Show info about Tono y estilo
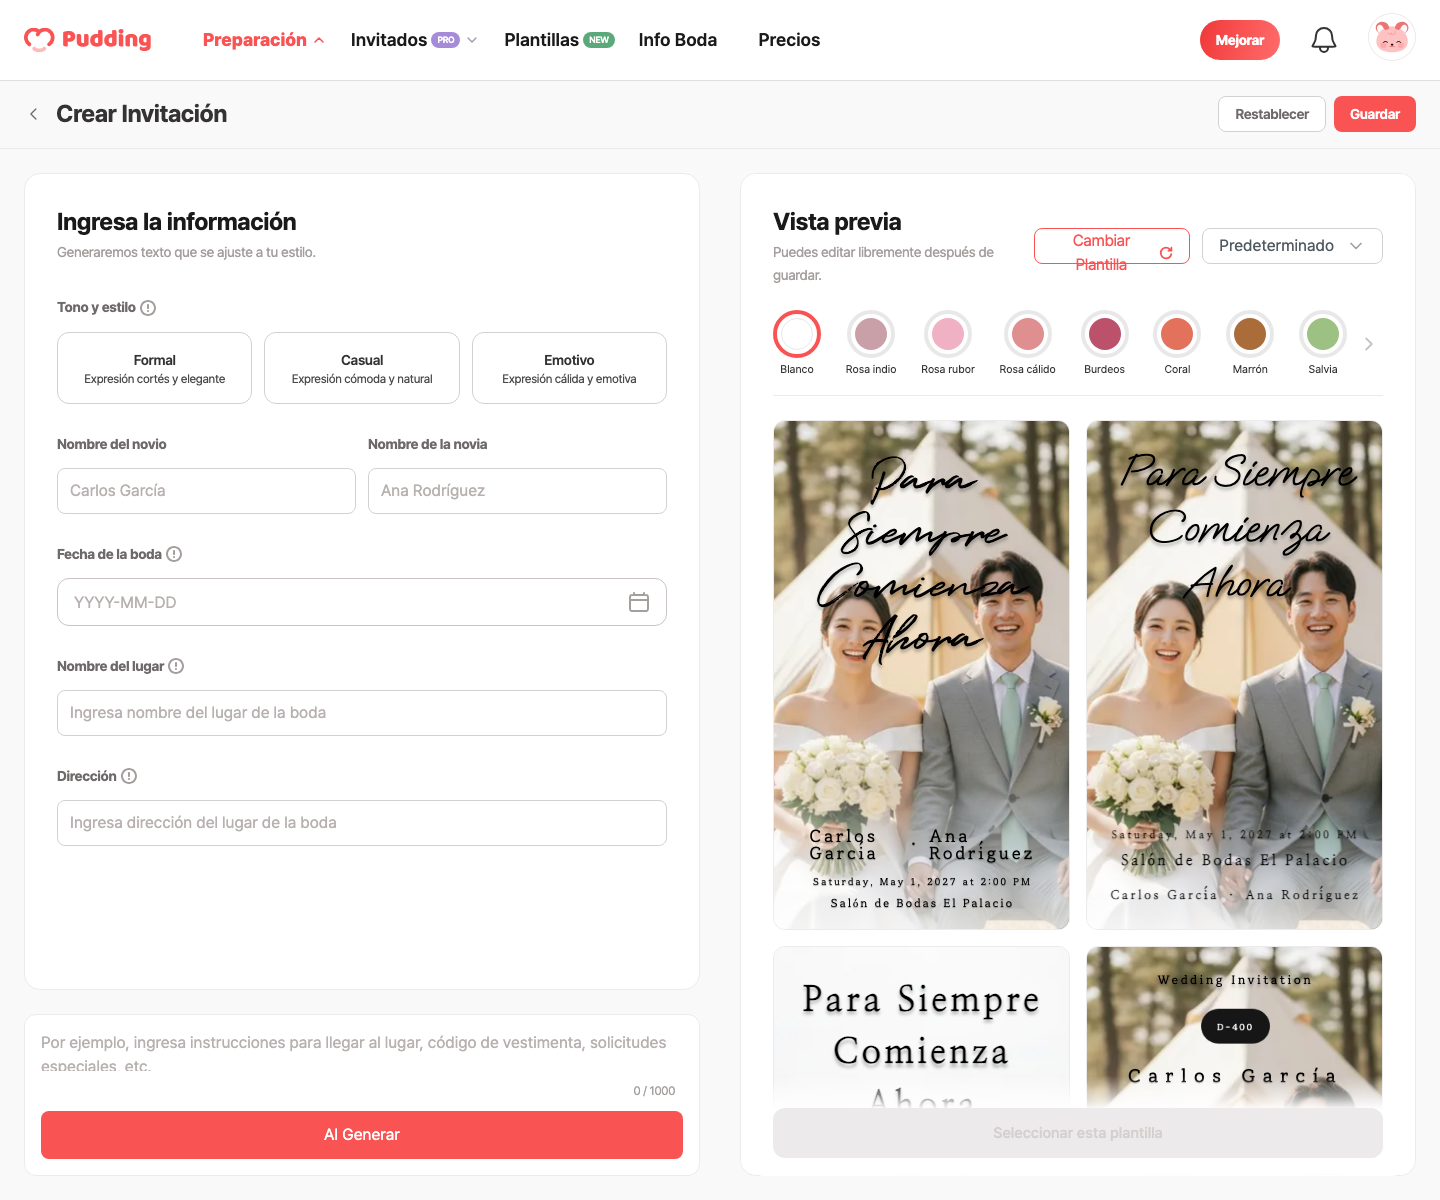The image size is (1440, 1200). point(148,308)
